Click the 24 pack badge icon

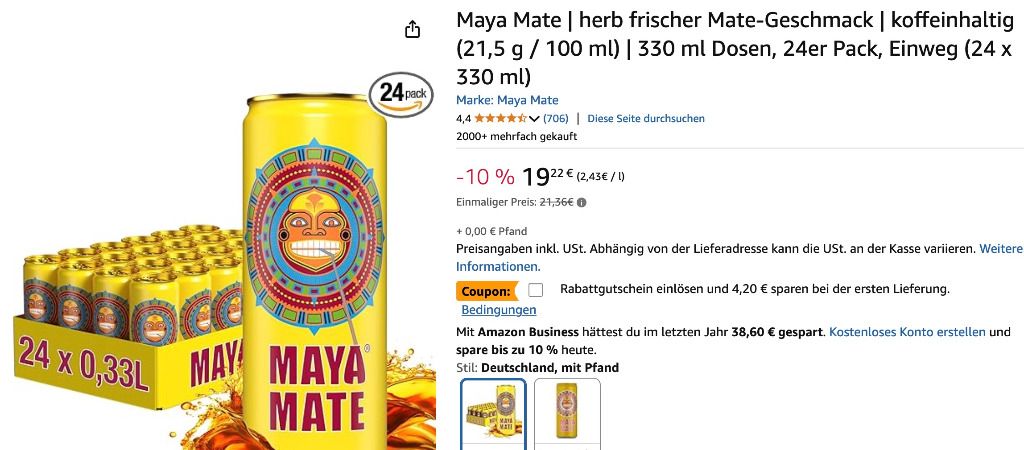pyautogui.click(x=403, y=95)
